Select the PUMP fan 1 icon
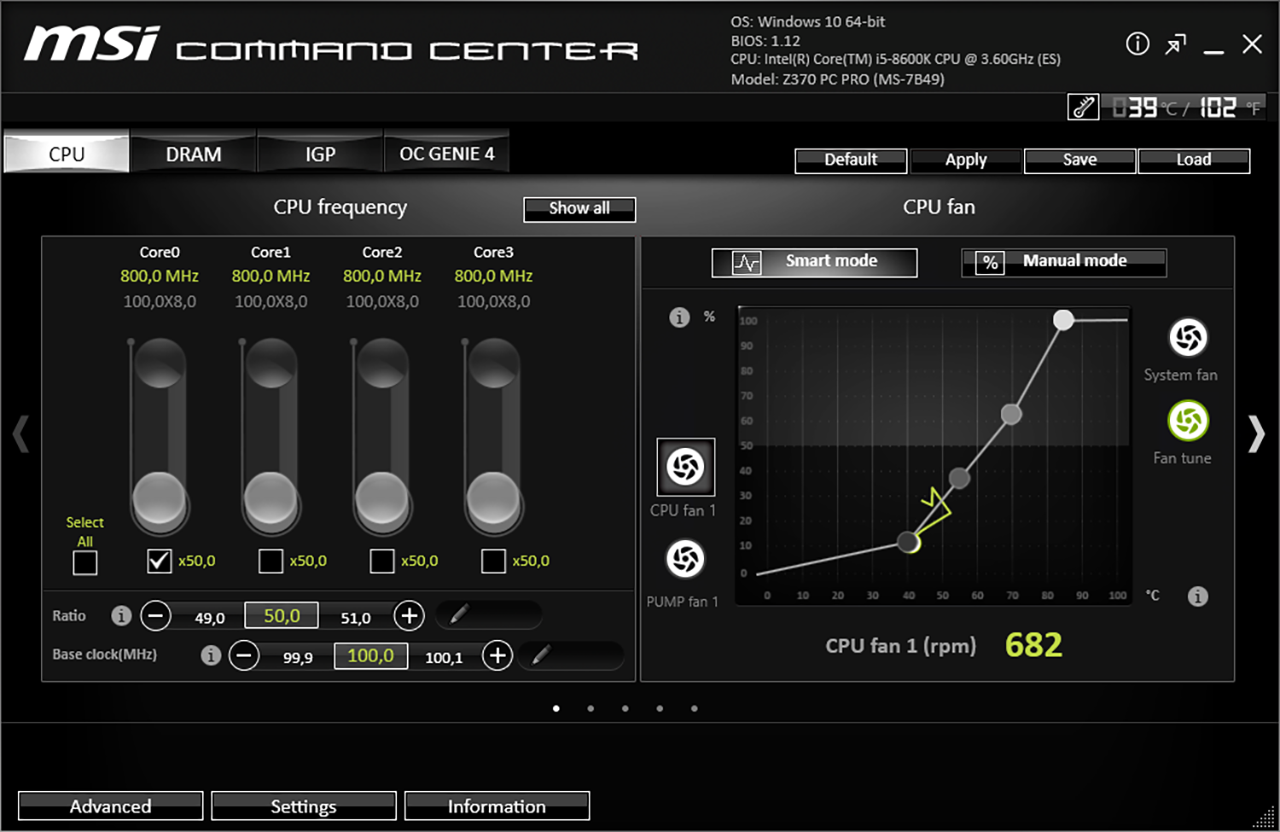The height and width of the screenshot is (832, 1280). point(685,559)
